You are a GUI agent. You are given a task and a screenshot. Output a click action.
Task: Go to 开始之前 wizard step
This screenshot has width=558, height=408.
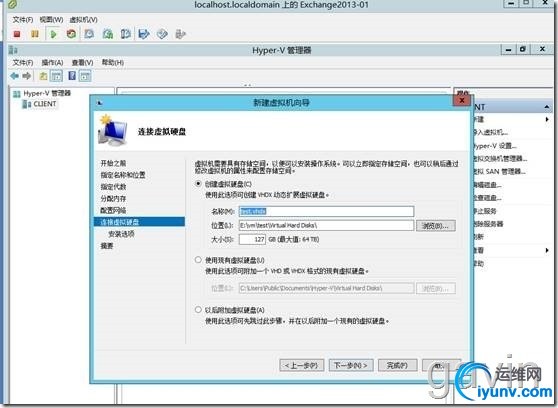113,163
